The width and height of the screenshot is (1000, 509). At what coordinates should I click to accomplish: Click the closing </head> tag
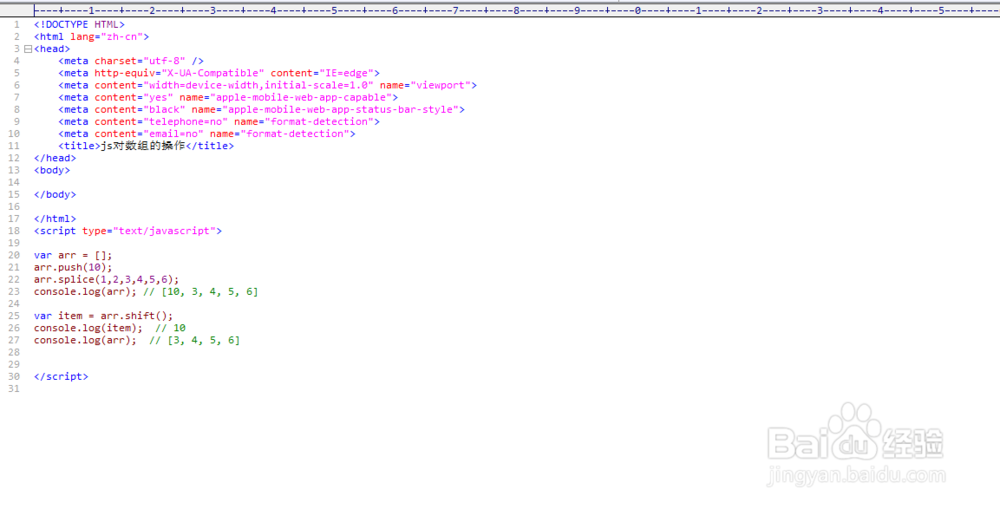point(55,158)
